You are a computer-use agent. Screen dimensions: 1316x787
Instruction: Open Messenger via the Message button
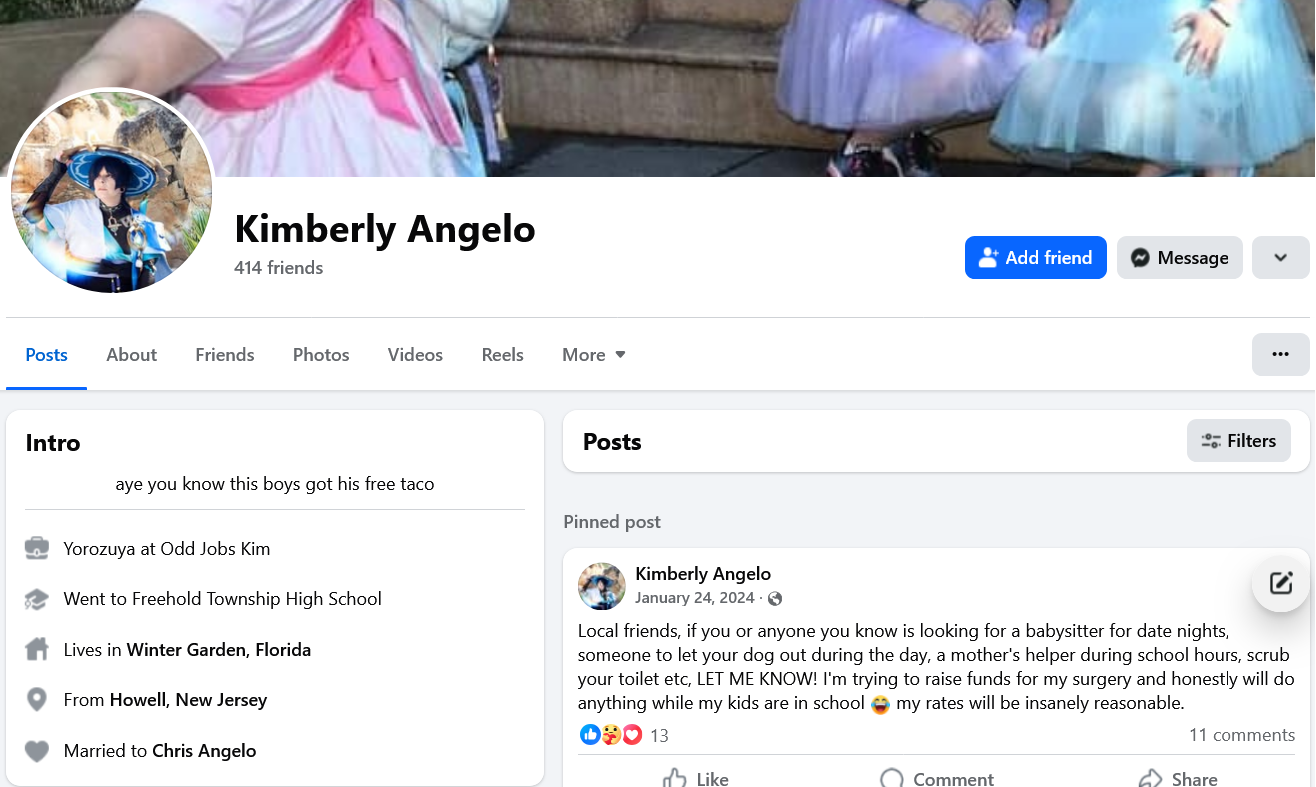[1179, 257]
